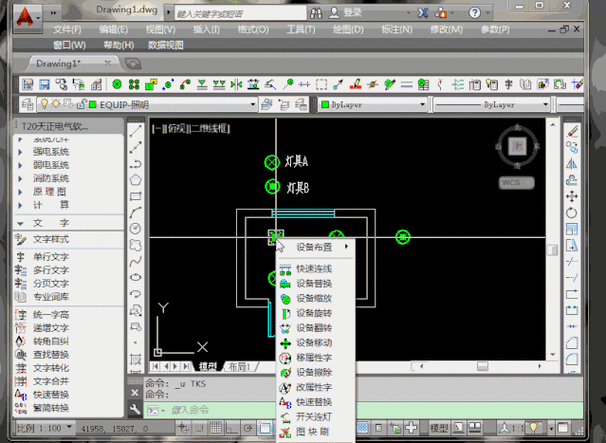Viewport: 606px width, 443px height.
Task: Select 多行文字 in the side panel
Action: pyautogui.click(x=51, y=270)
